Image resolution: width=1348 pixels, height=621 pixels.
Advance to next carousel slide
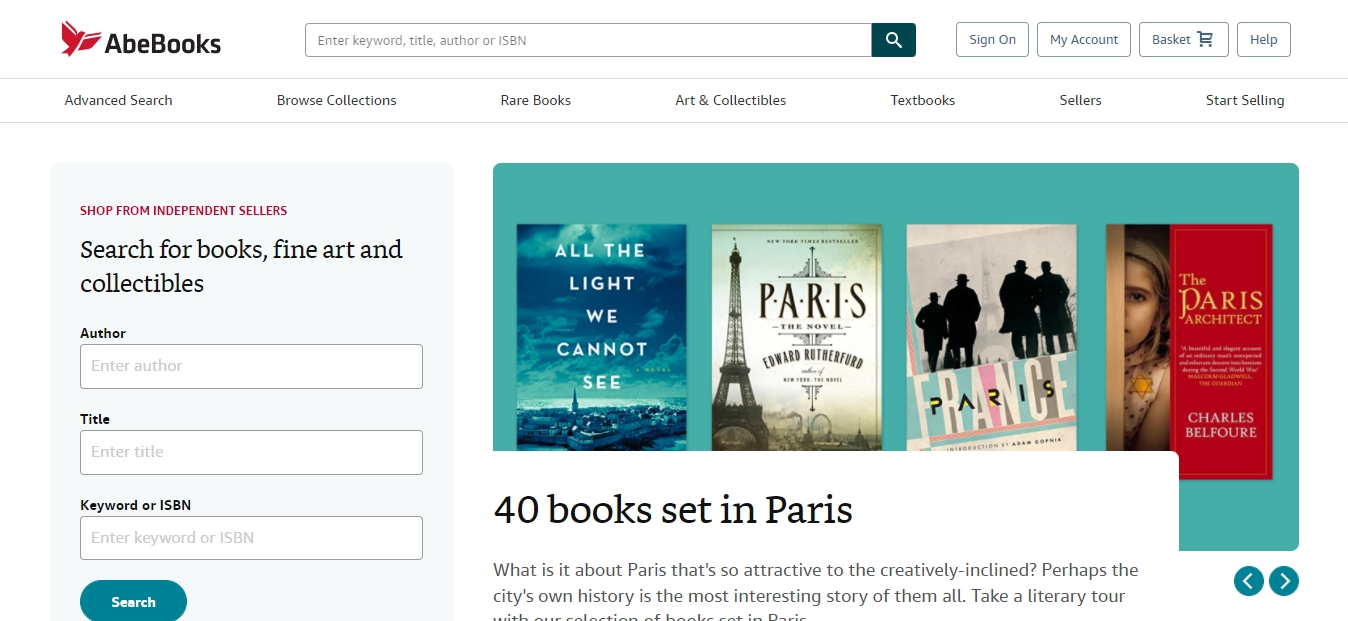click(x=1284, y=581)
